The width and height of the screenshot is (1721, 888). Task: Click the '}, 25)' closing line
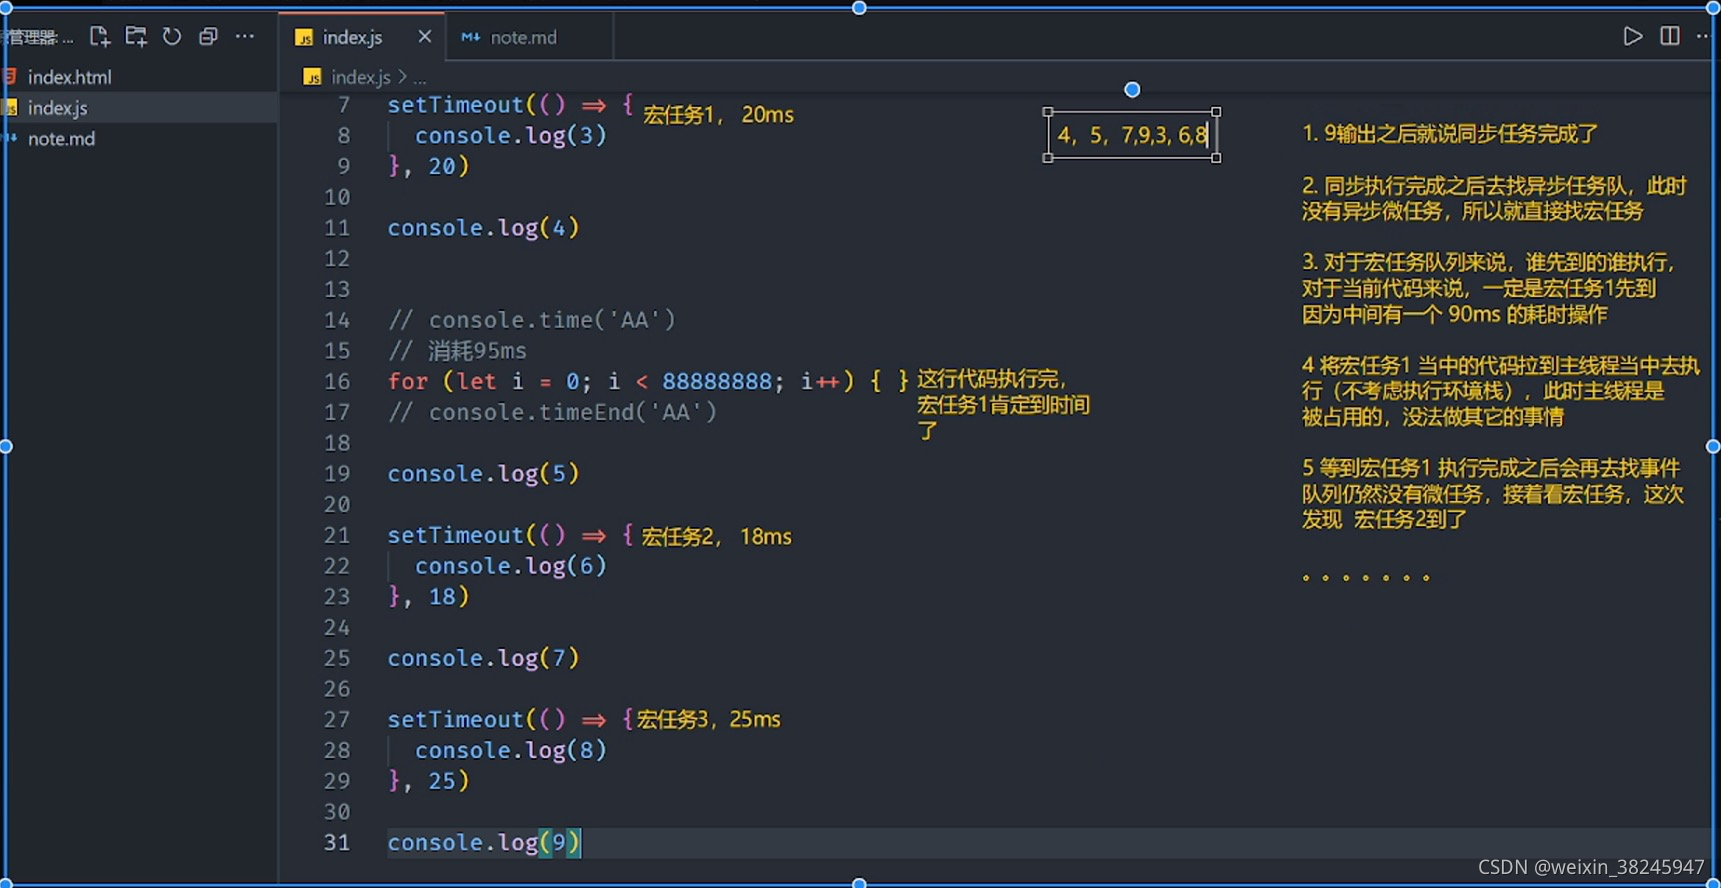pos(428,781)
